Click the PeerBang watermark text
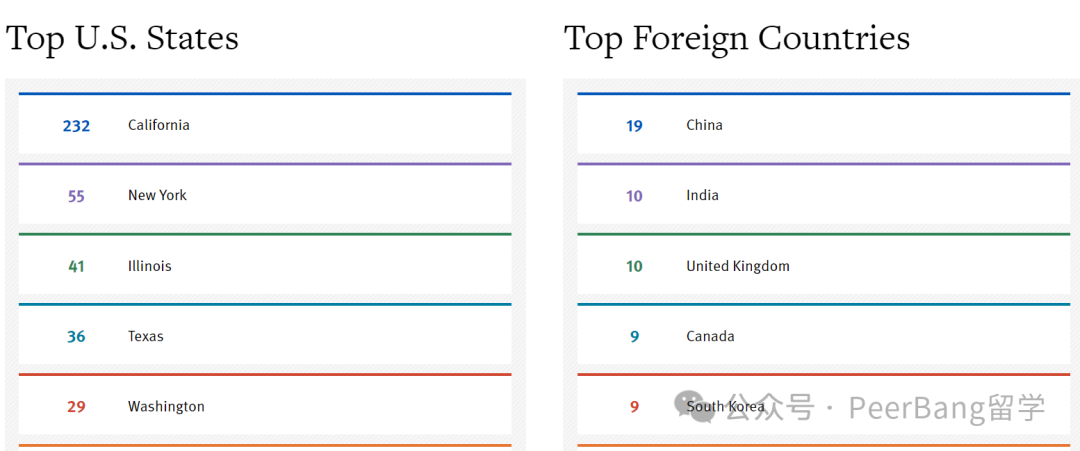The image size is (1080, 451). tap(947, 408)
